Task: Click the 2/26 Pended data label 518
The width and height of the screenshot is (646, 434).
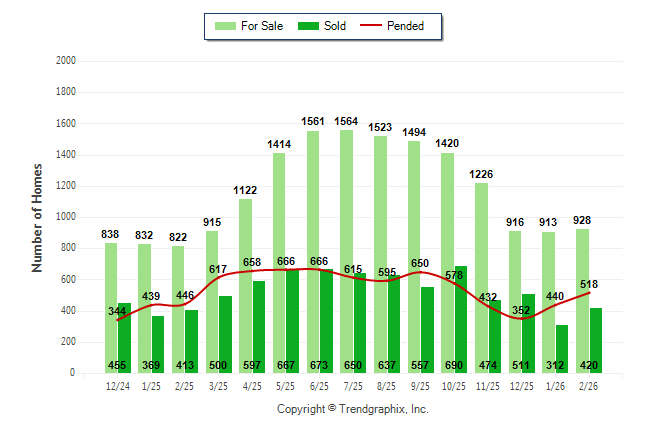Action: click(x=588, y=284)
